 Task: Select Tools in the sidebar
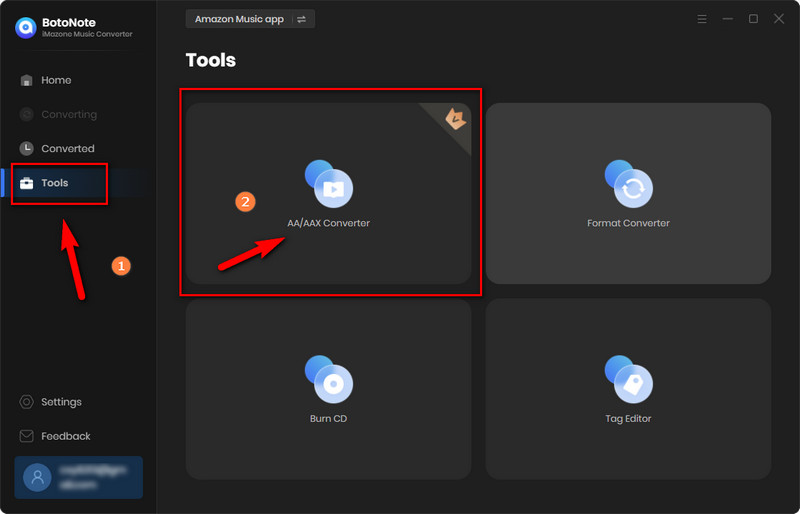(77, 183)
